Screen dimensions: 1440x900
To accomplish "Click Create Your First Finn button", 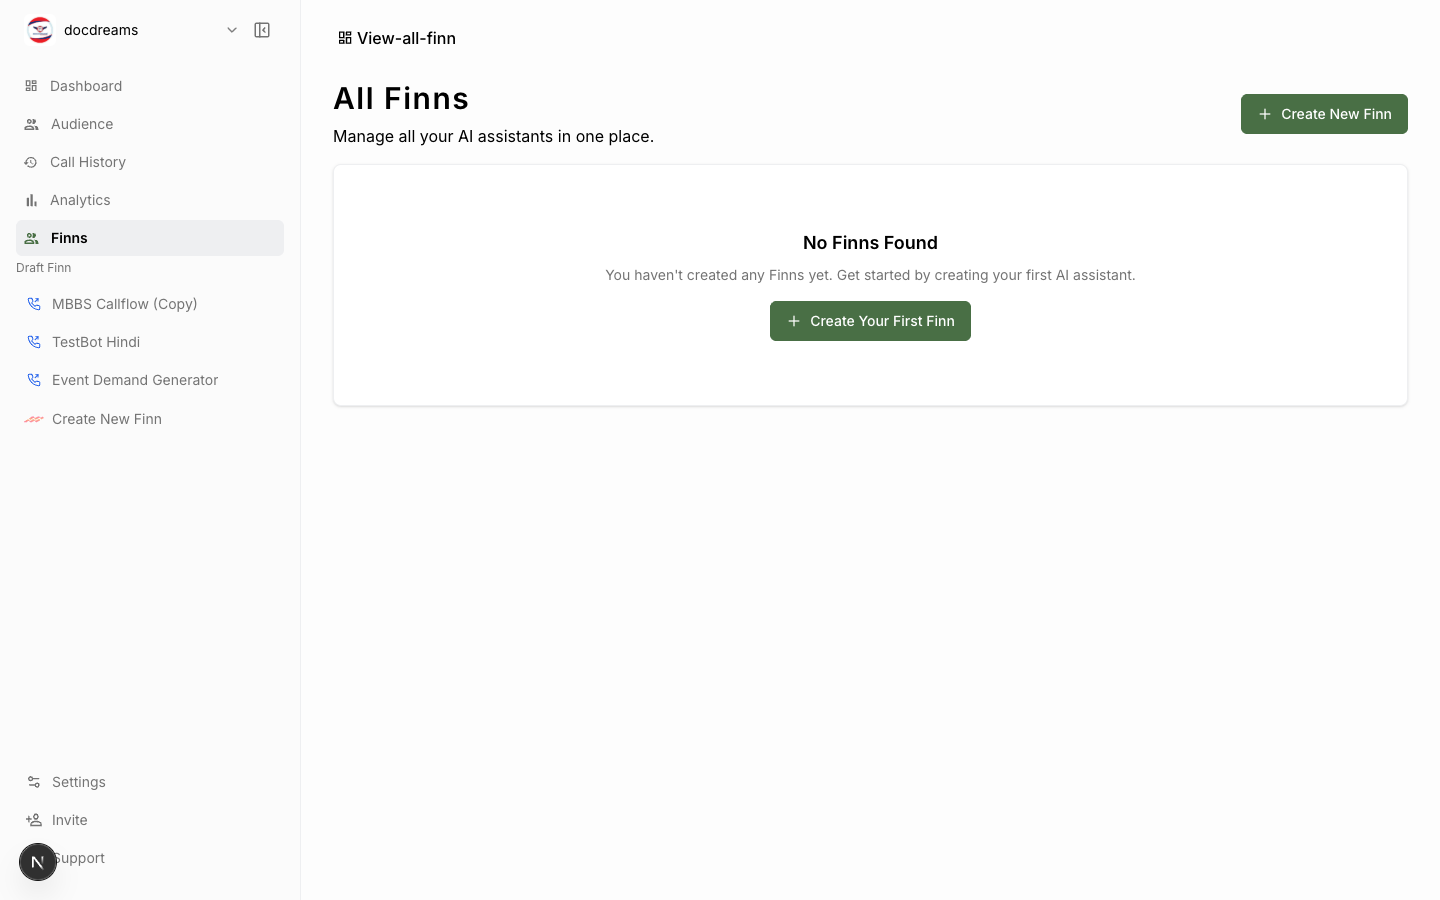I will click(x=870, y=321).
